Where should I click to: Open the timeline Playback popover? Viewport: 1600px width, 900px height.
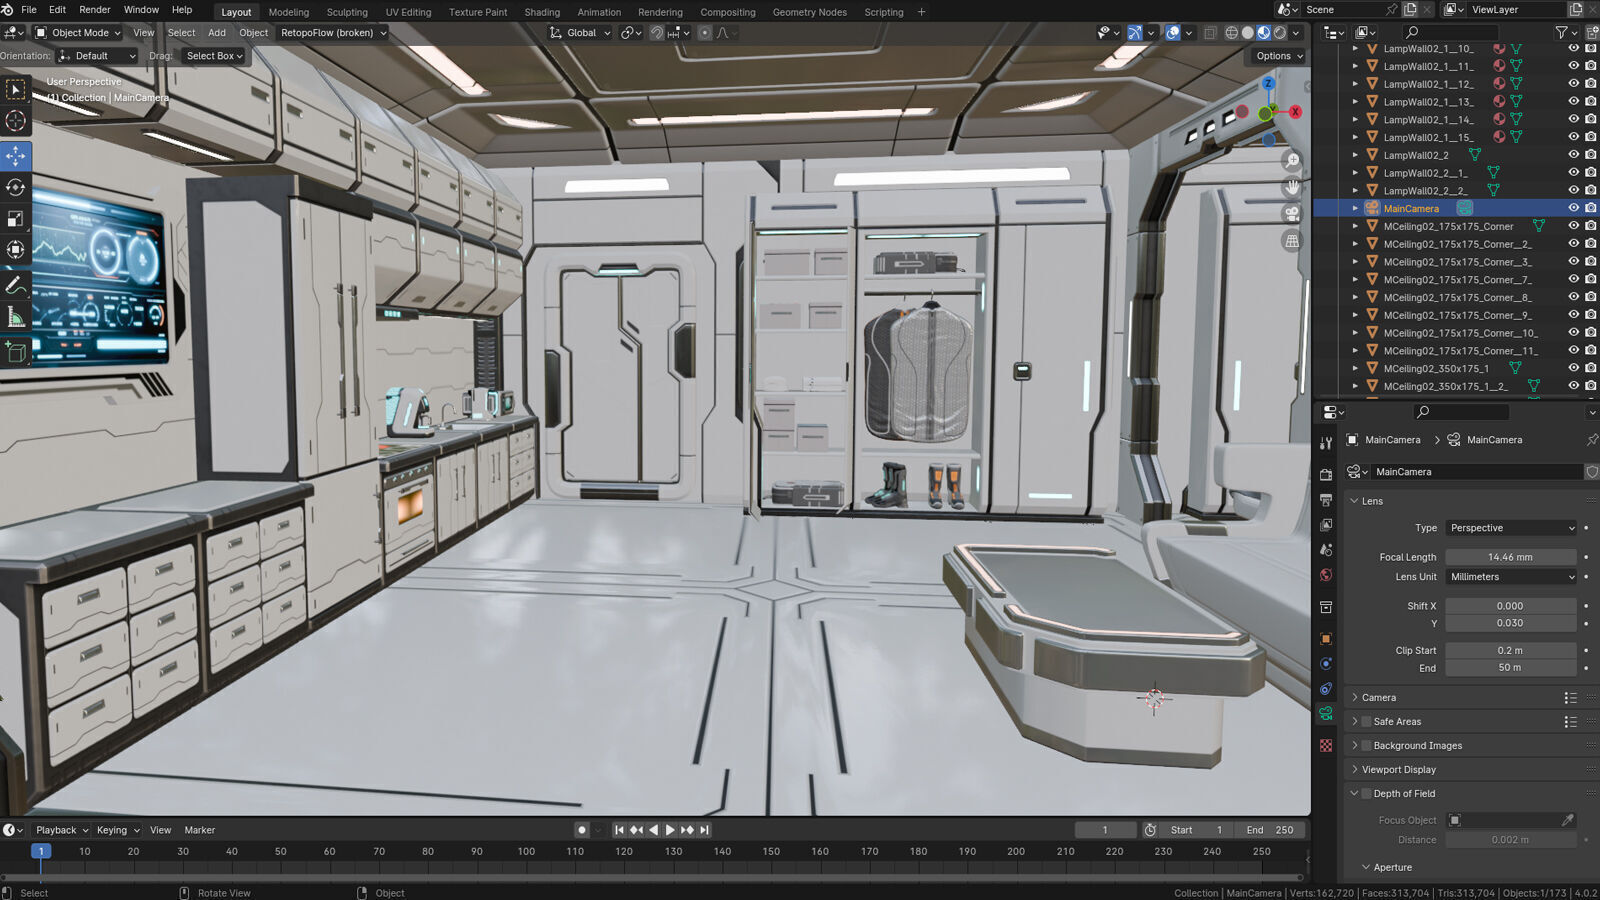tap(61, 830)
